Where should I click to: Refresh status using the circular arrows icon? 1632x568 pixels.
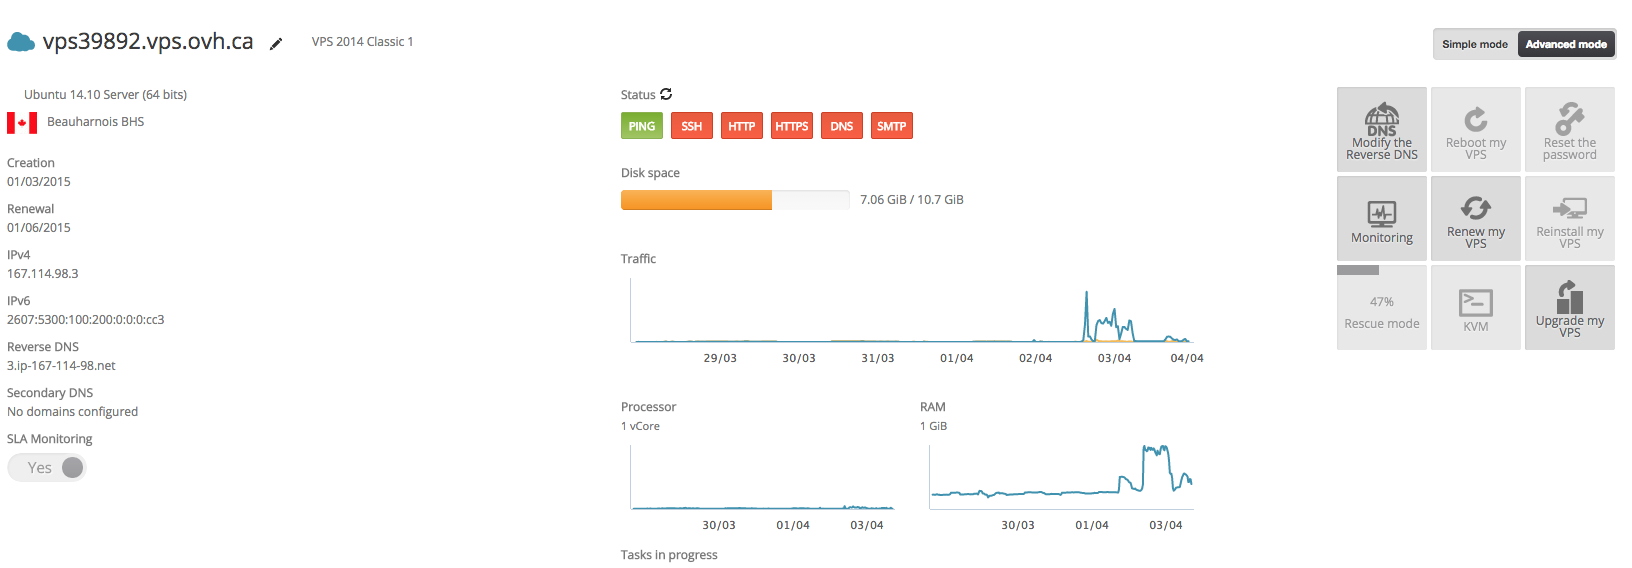pyautogui.click(x=666, y=94)
